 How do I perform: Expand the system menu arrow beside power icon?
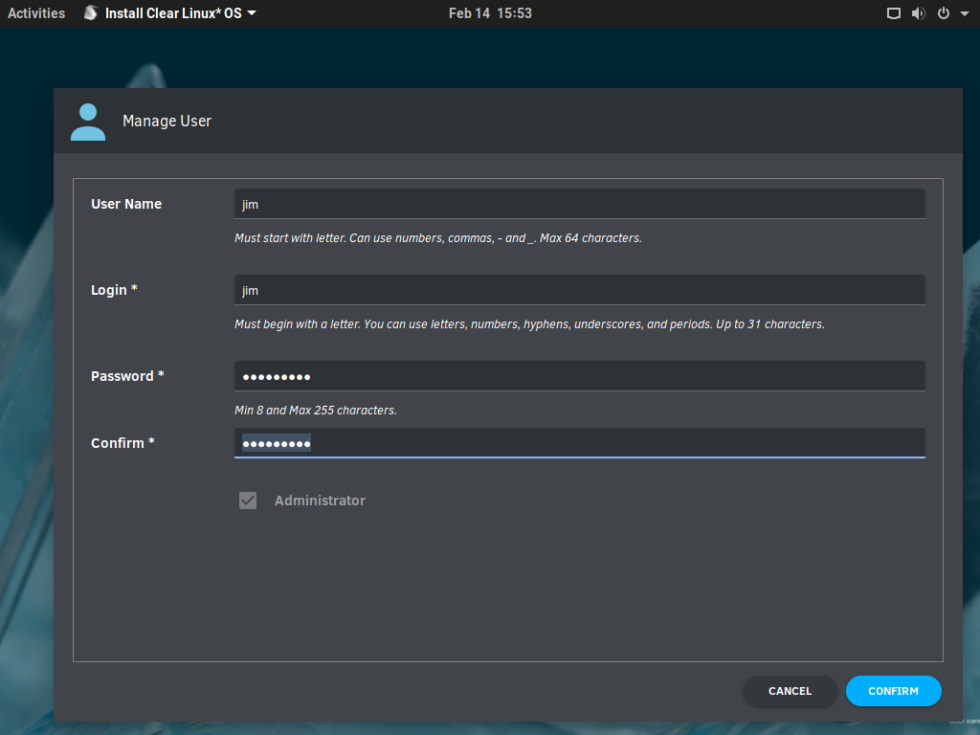tap(963, 14)
